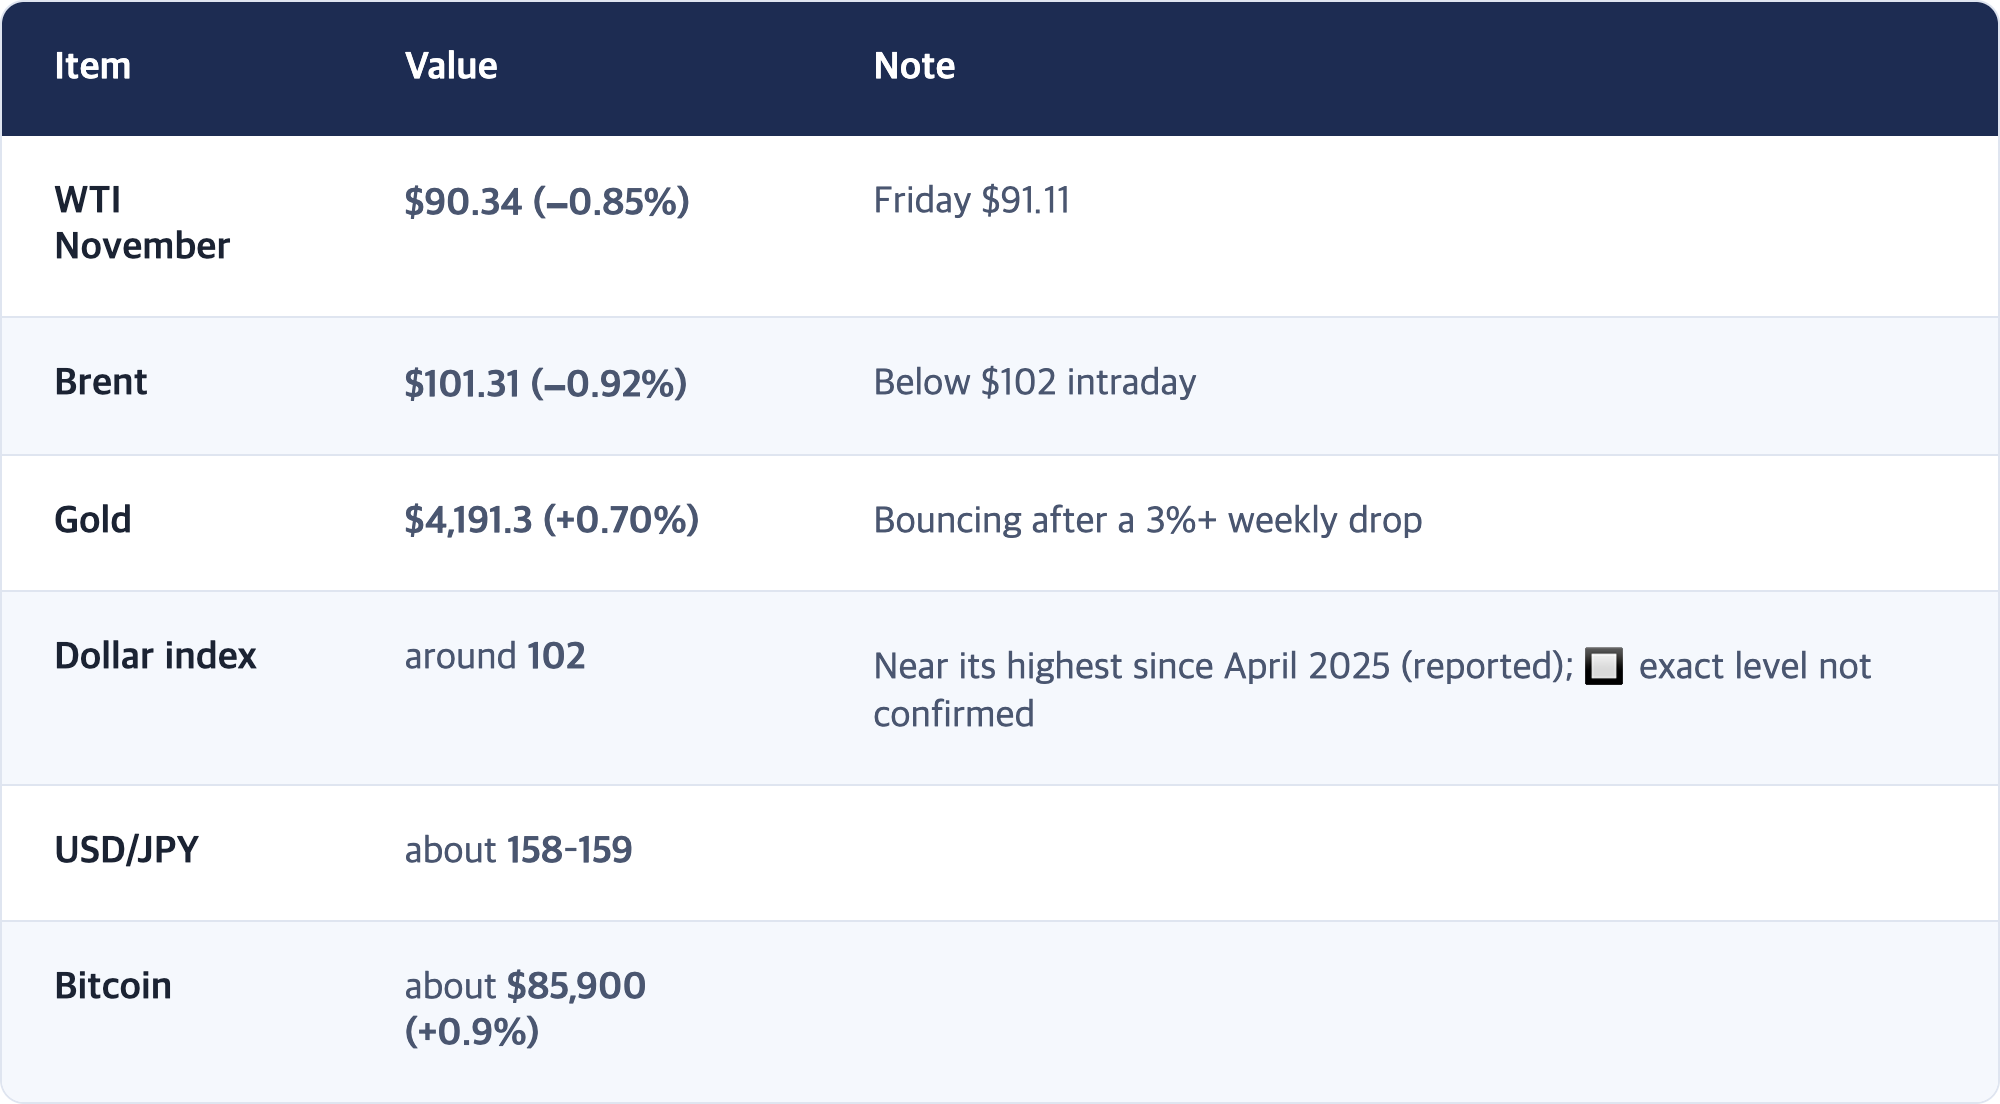Image resolution: width=2000 pixels, height=1104 pixels.
Task: Click the Gold row label
Action: [x=93, y=520]
